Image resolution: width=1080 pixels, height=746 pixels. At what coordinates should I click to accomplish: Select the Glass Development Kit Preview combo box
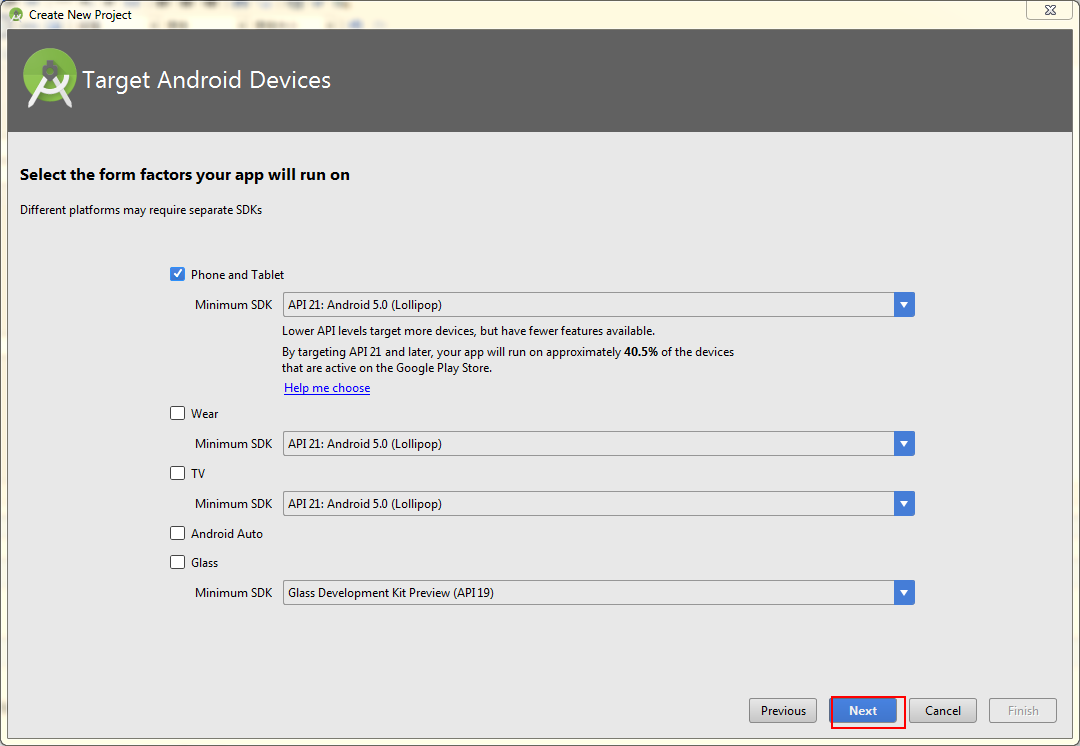tap(588, 593)
